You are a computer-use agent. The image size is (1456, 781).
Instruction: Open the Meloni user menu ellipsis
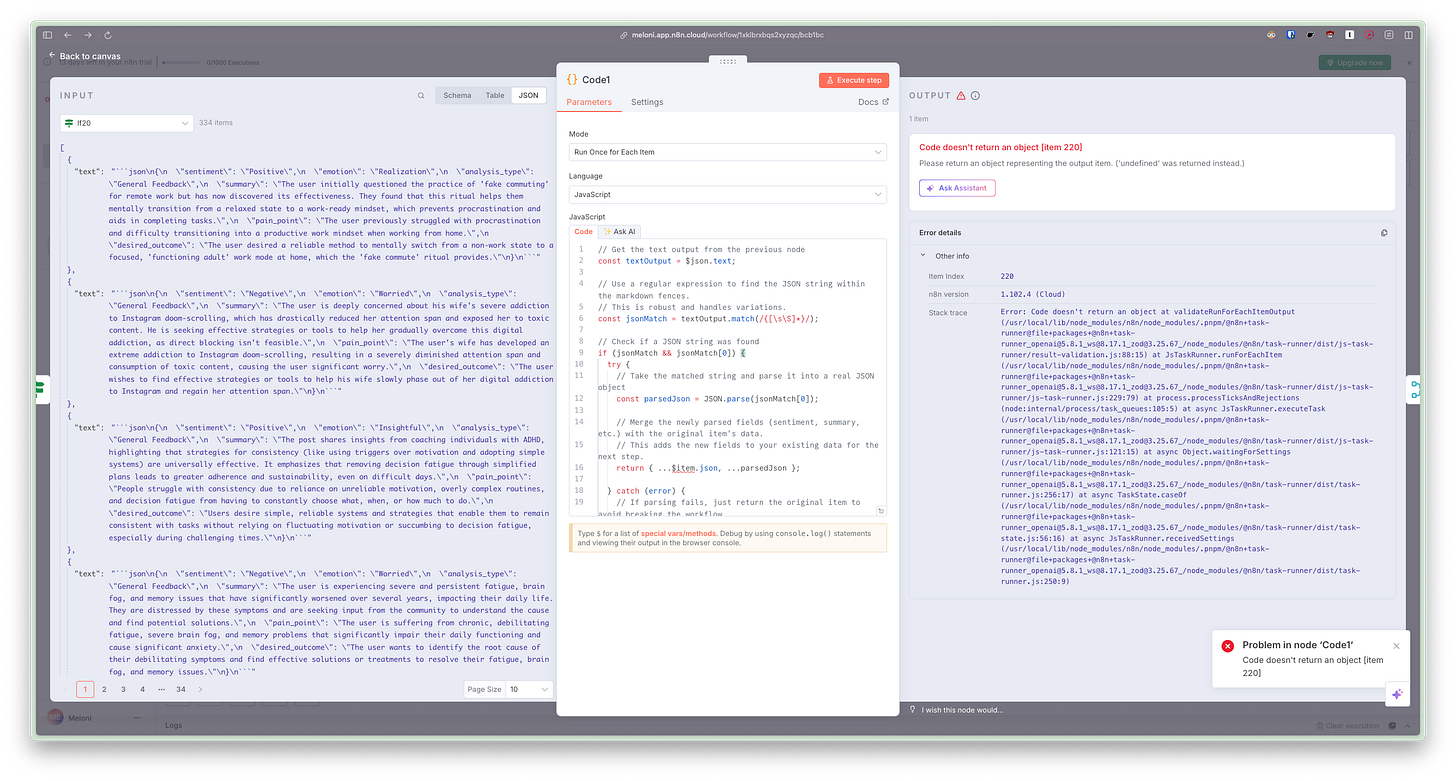tap(137, 717)
